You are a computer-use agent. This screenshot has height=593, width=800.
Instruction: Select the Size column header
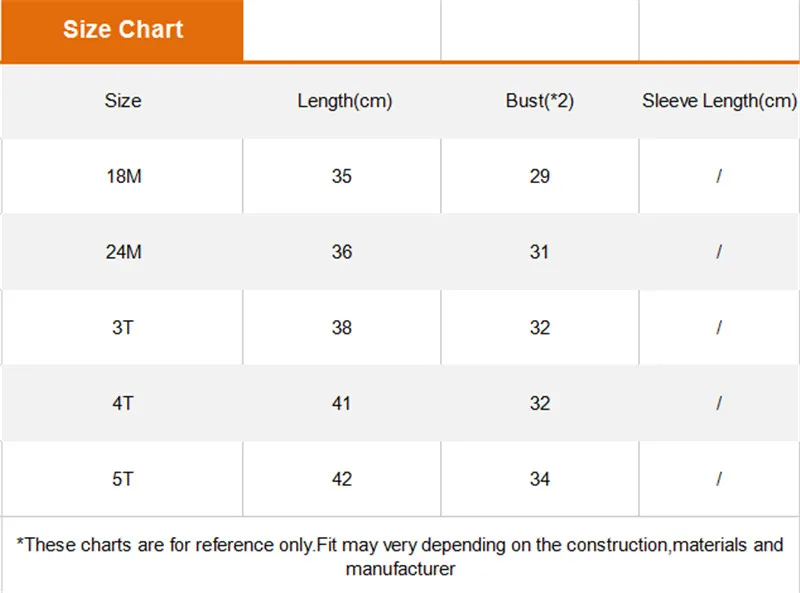(x=123, y=101)
